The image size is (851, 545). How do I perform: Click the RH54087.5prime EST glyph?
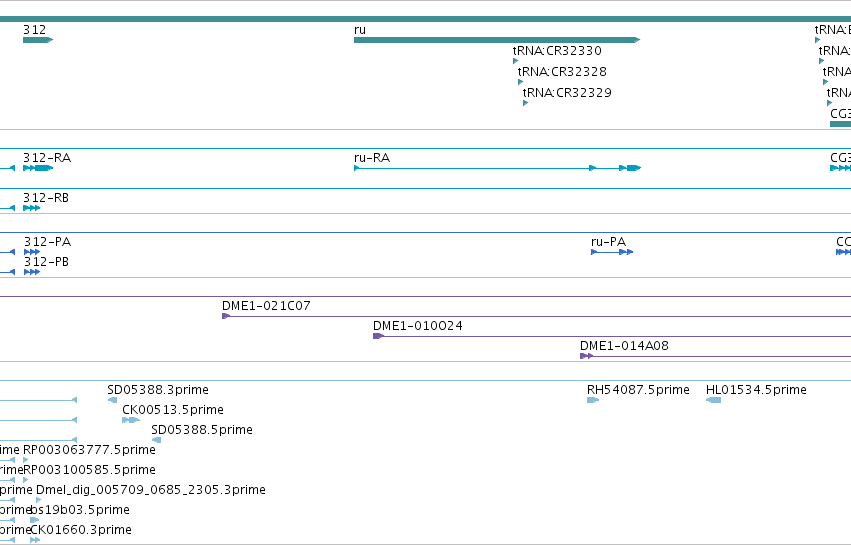[x=593, y=400]
